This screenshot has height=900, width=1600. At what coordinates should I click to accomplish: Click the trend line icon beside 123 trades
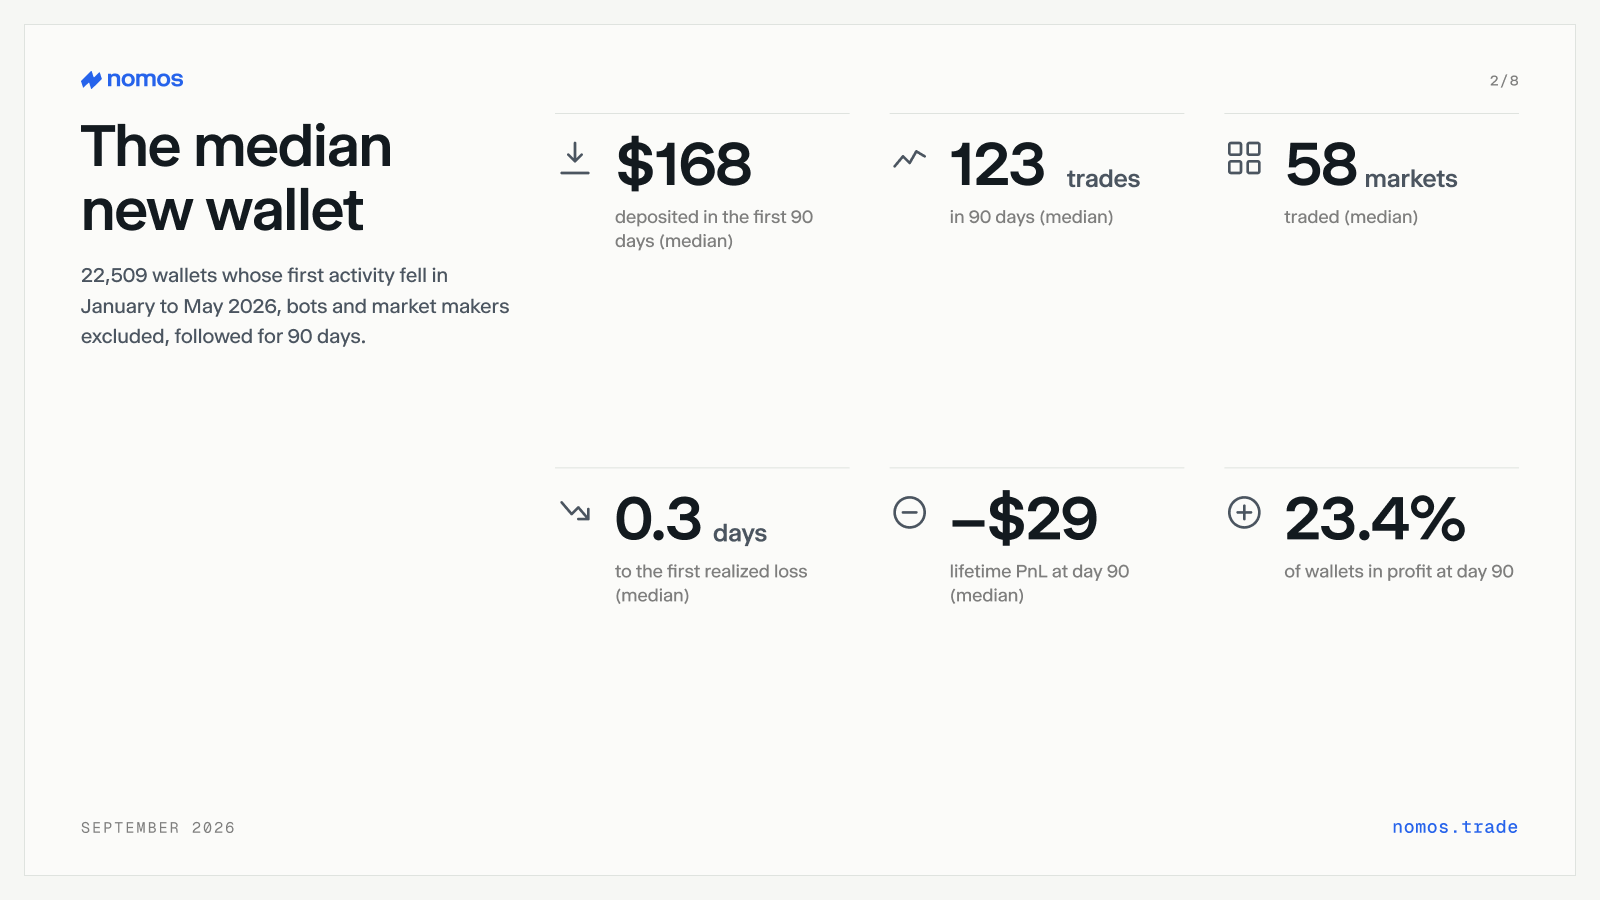909,158
